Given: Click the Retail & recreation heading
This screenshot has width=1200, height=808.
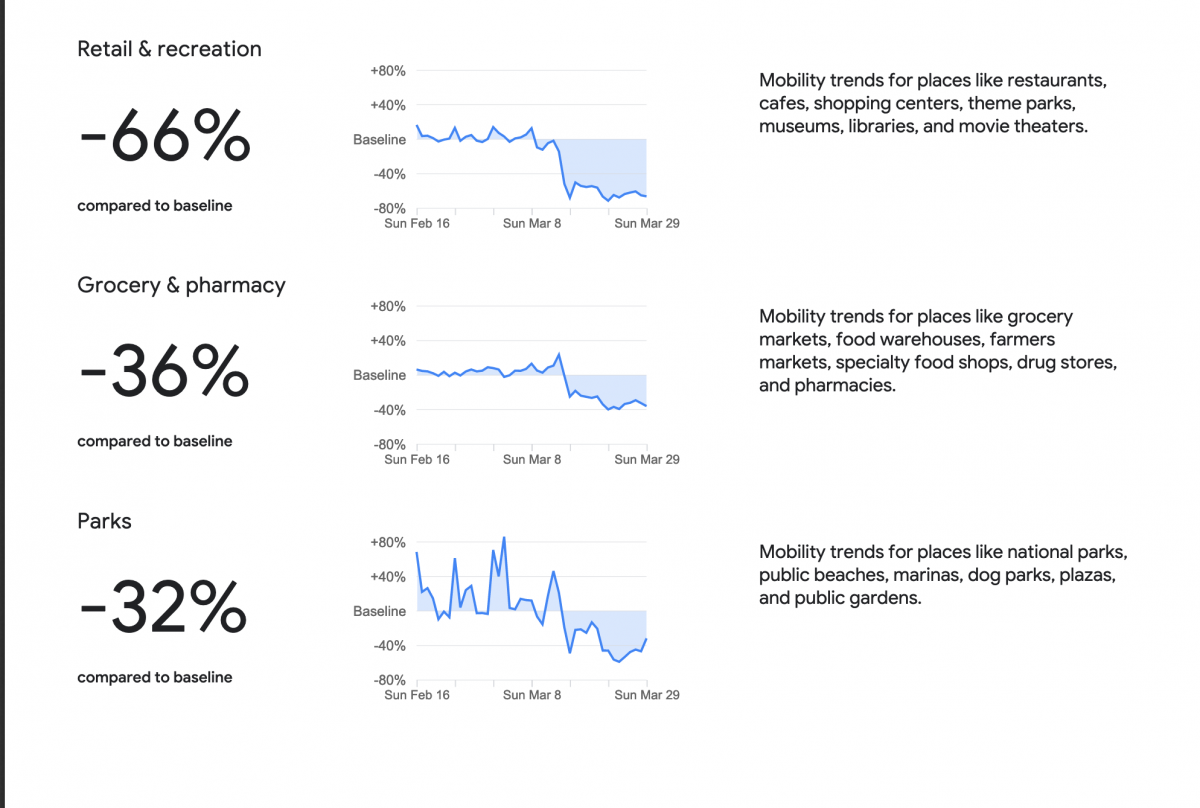Looking at the screenshot, I should click(169, 49).
